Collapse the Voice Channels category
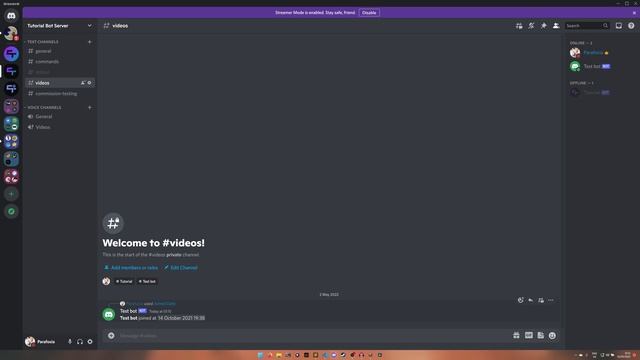 pos(44,107)
